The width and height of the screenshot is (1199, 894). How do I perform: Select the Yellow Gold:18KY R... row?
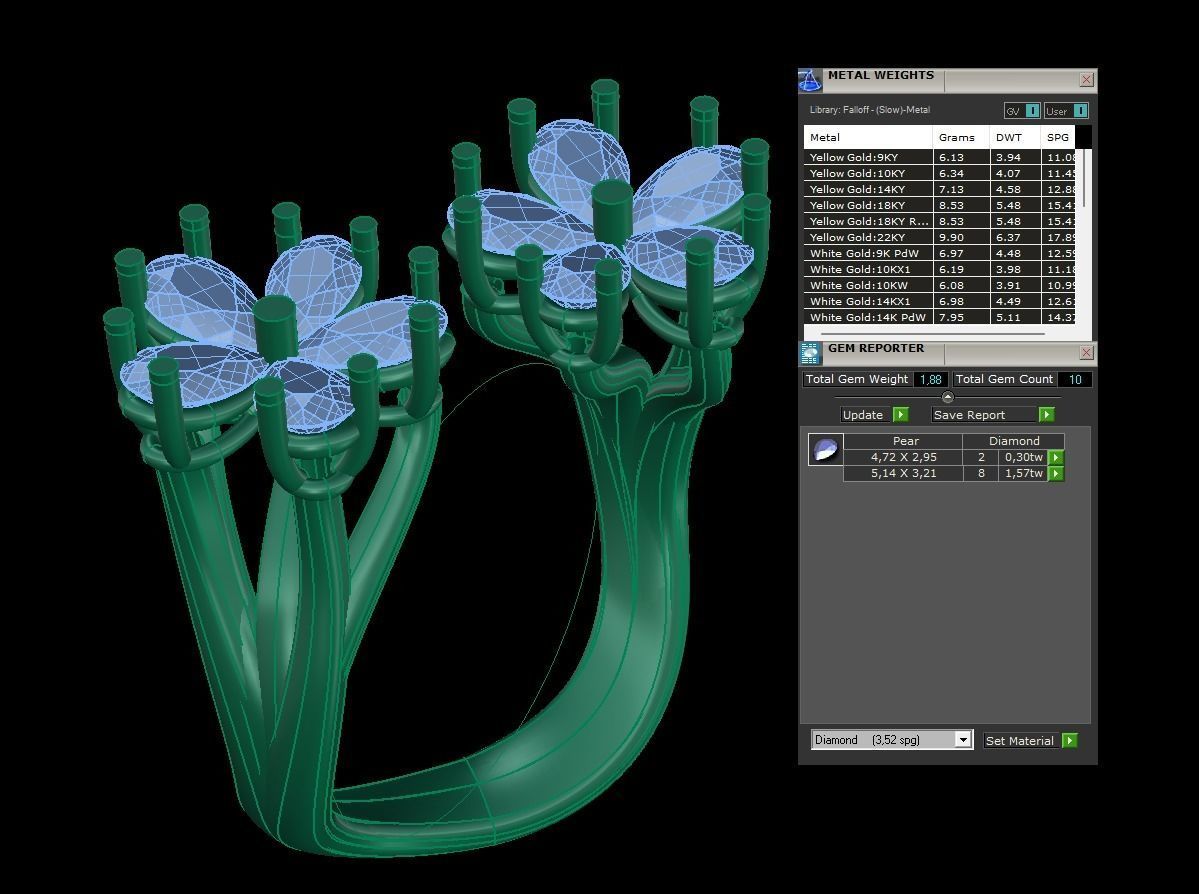coord(940,222)
